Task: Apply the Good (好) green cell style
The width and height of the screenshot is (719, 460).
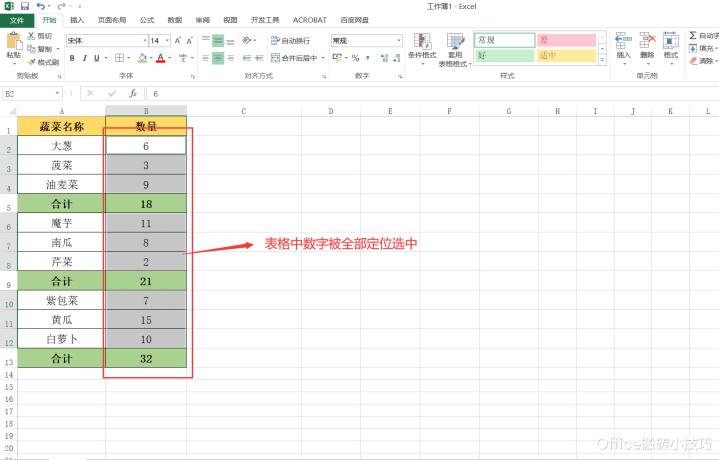Action: coord(504,56)
